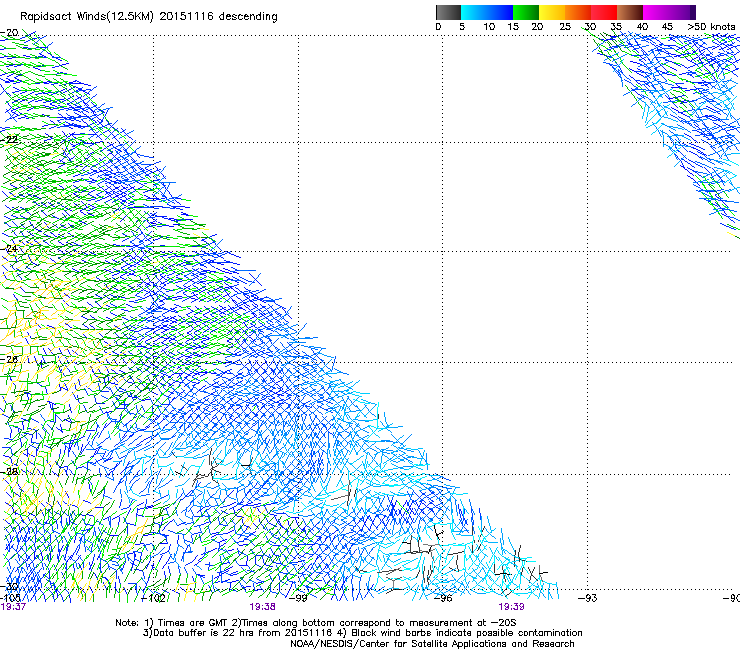Click the legend scale value '25'
740x650 pixels.
[565, 26]
